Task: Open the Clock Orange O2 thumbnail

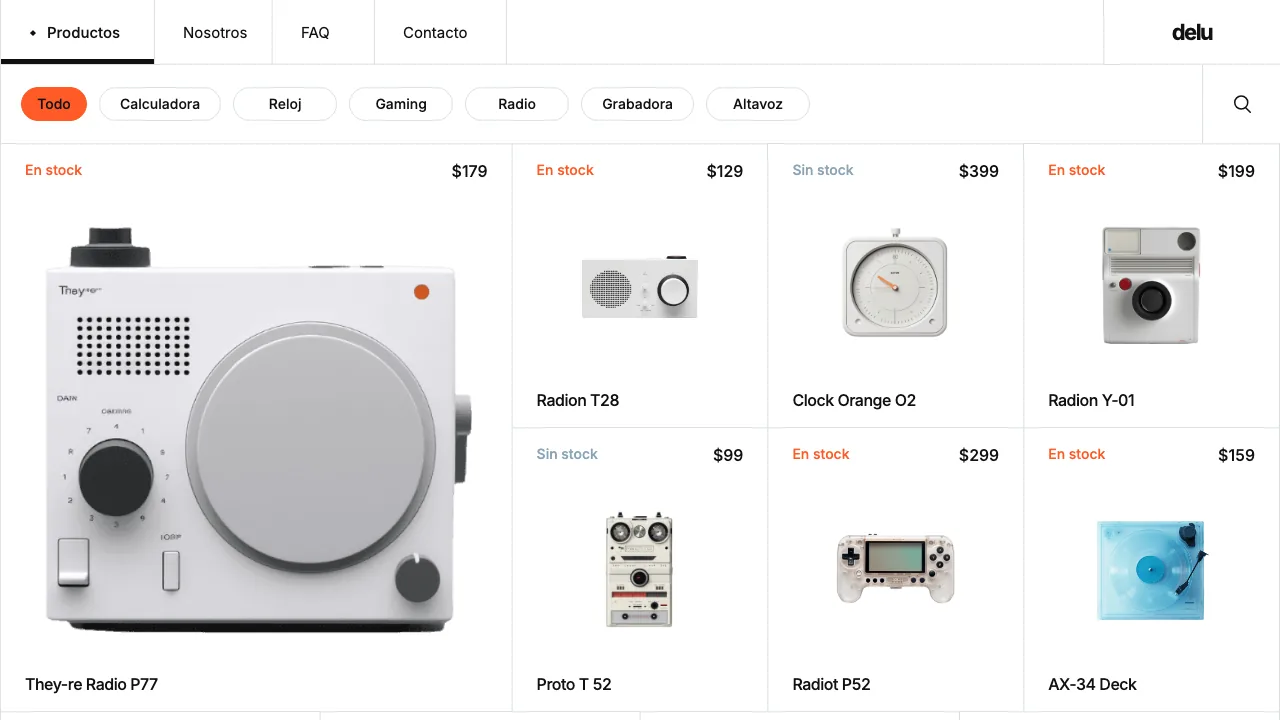Action: pyautogui.click(x=895, y=286)
